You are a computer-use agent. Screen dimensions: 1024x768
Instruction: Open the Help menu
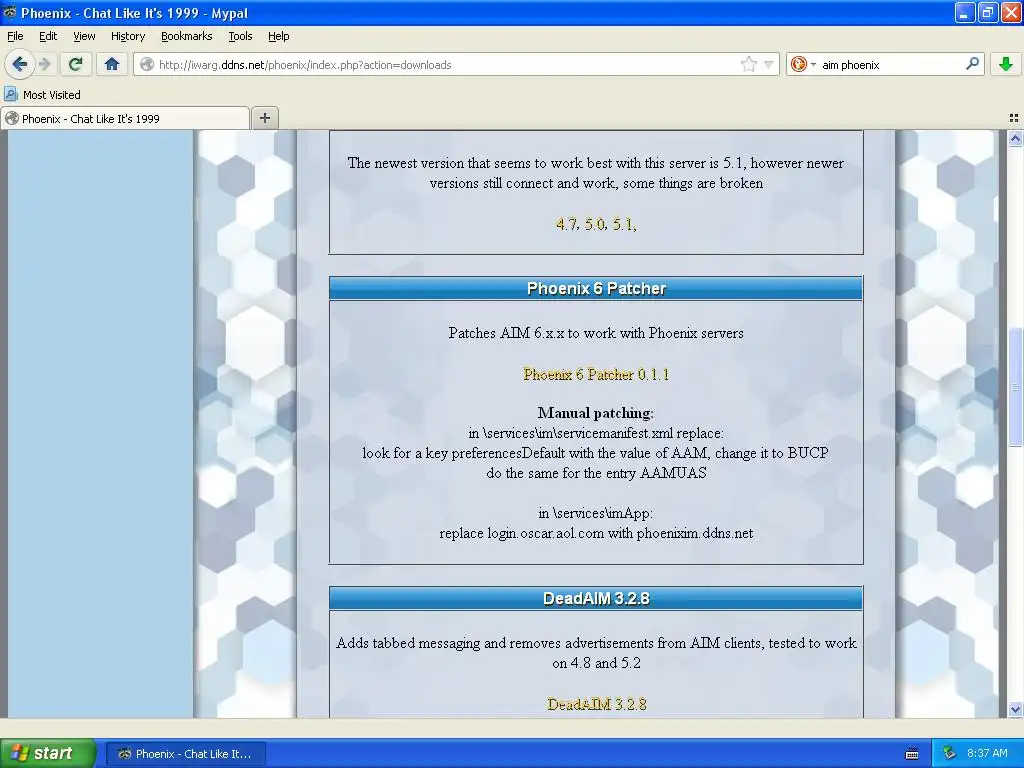click(278, 36)
